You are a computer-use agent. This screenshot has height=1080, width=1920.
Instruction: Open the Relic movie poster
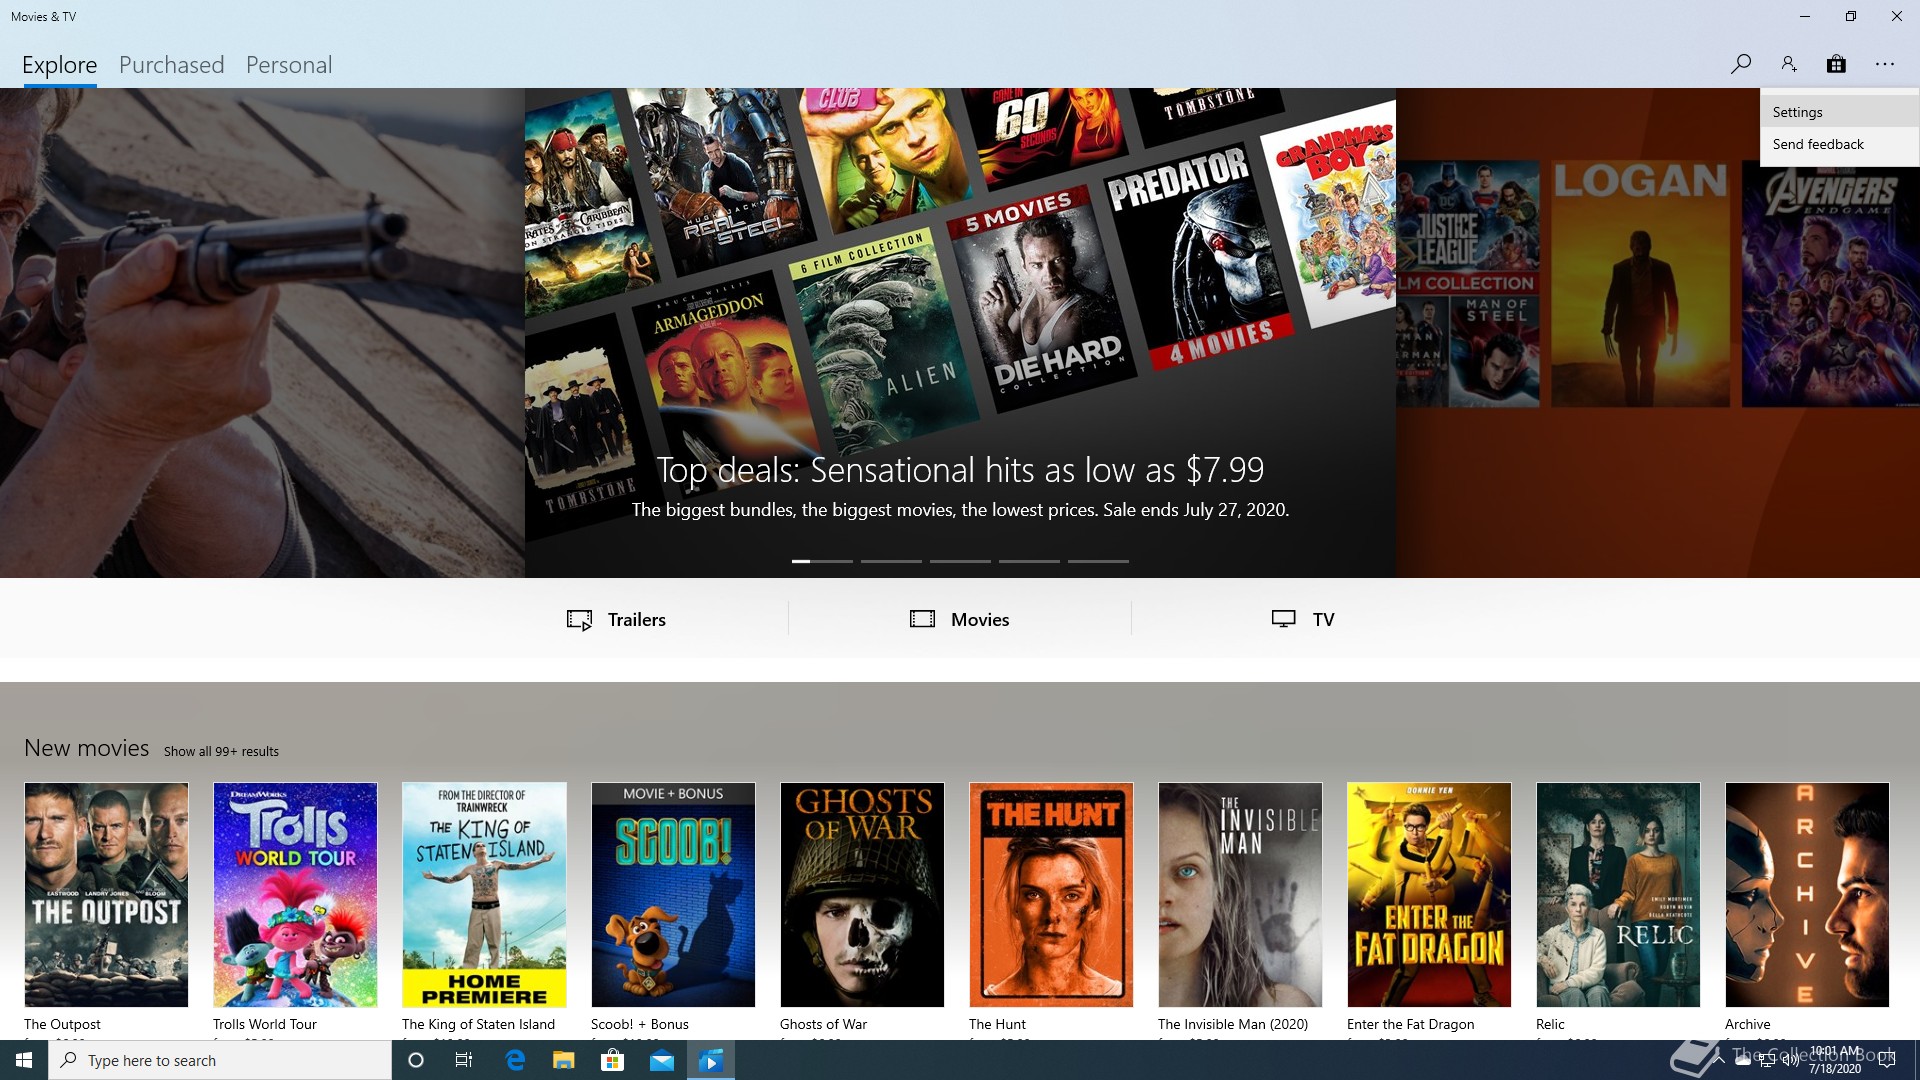click(1618, 894)
